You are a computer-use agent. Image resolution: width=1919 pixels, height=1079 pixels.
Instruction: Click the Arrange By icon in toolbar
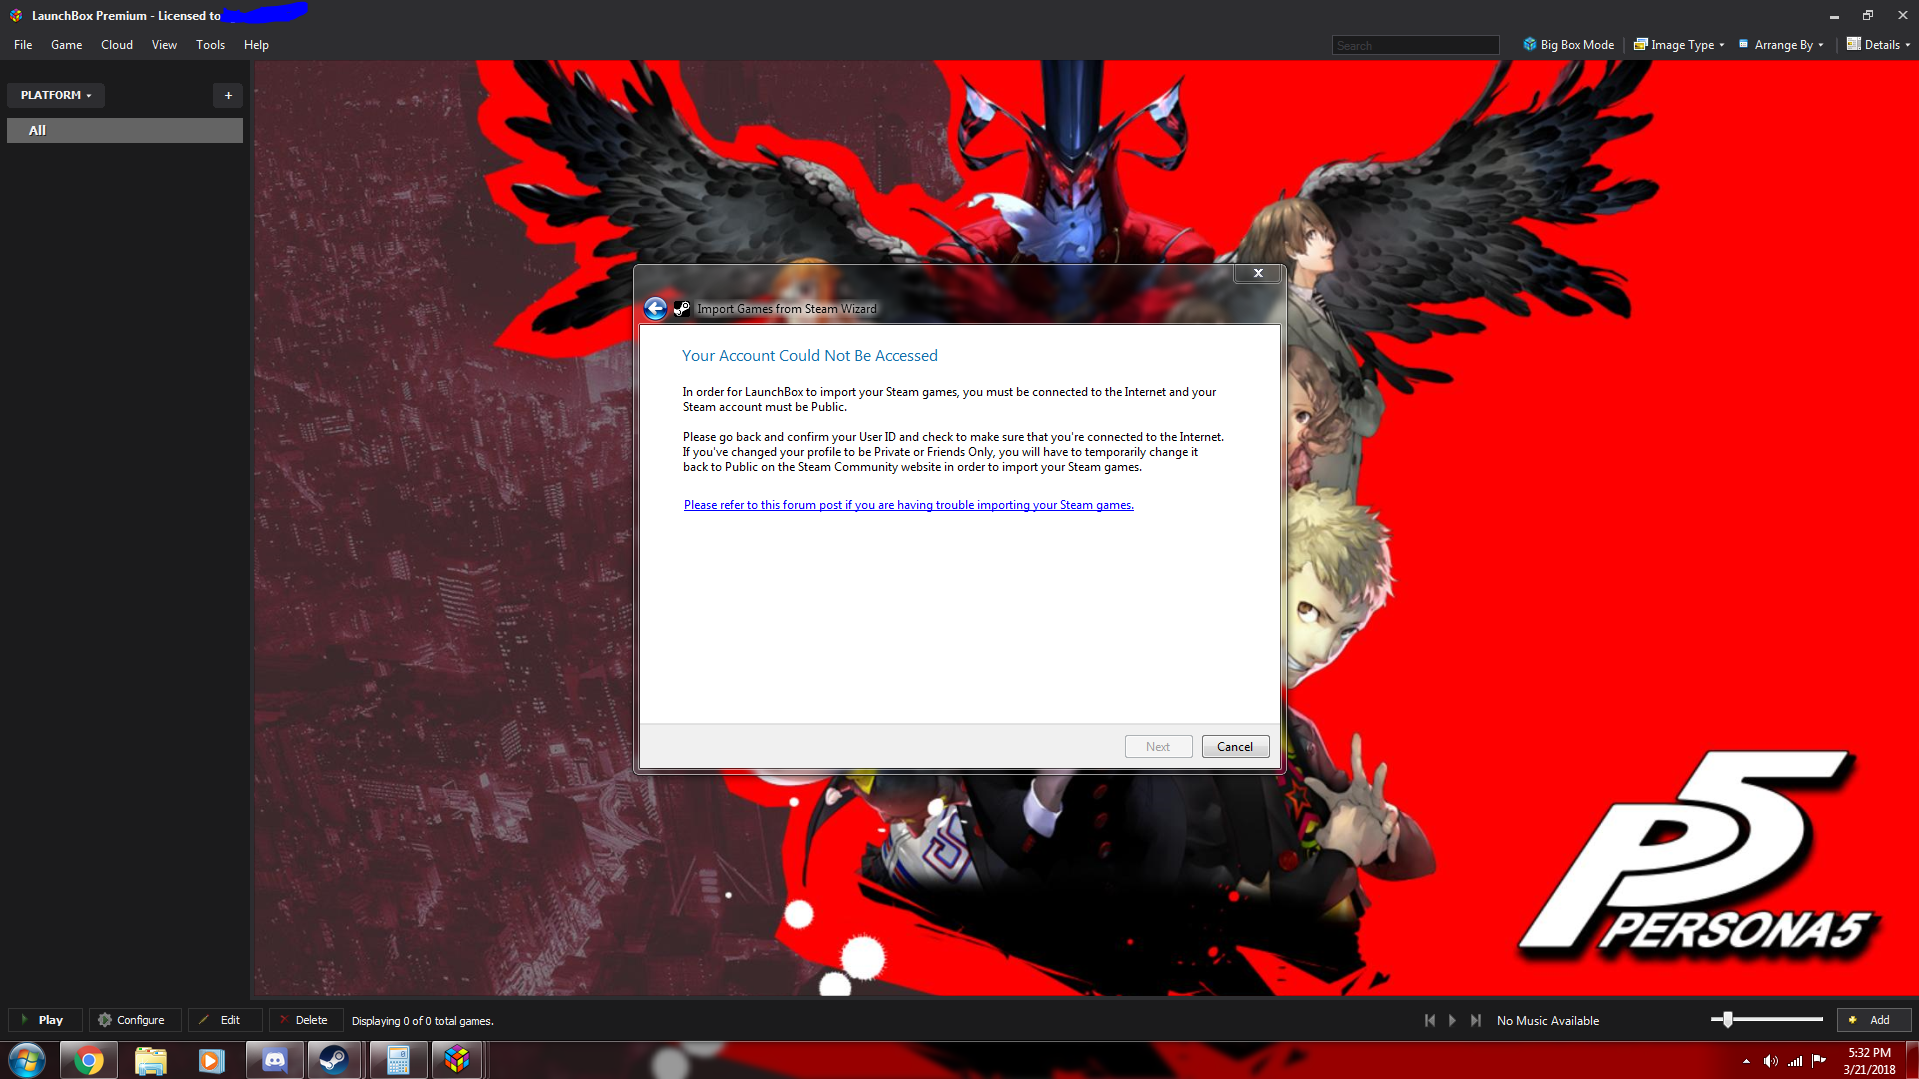1743,44
